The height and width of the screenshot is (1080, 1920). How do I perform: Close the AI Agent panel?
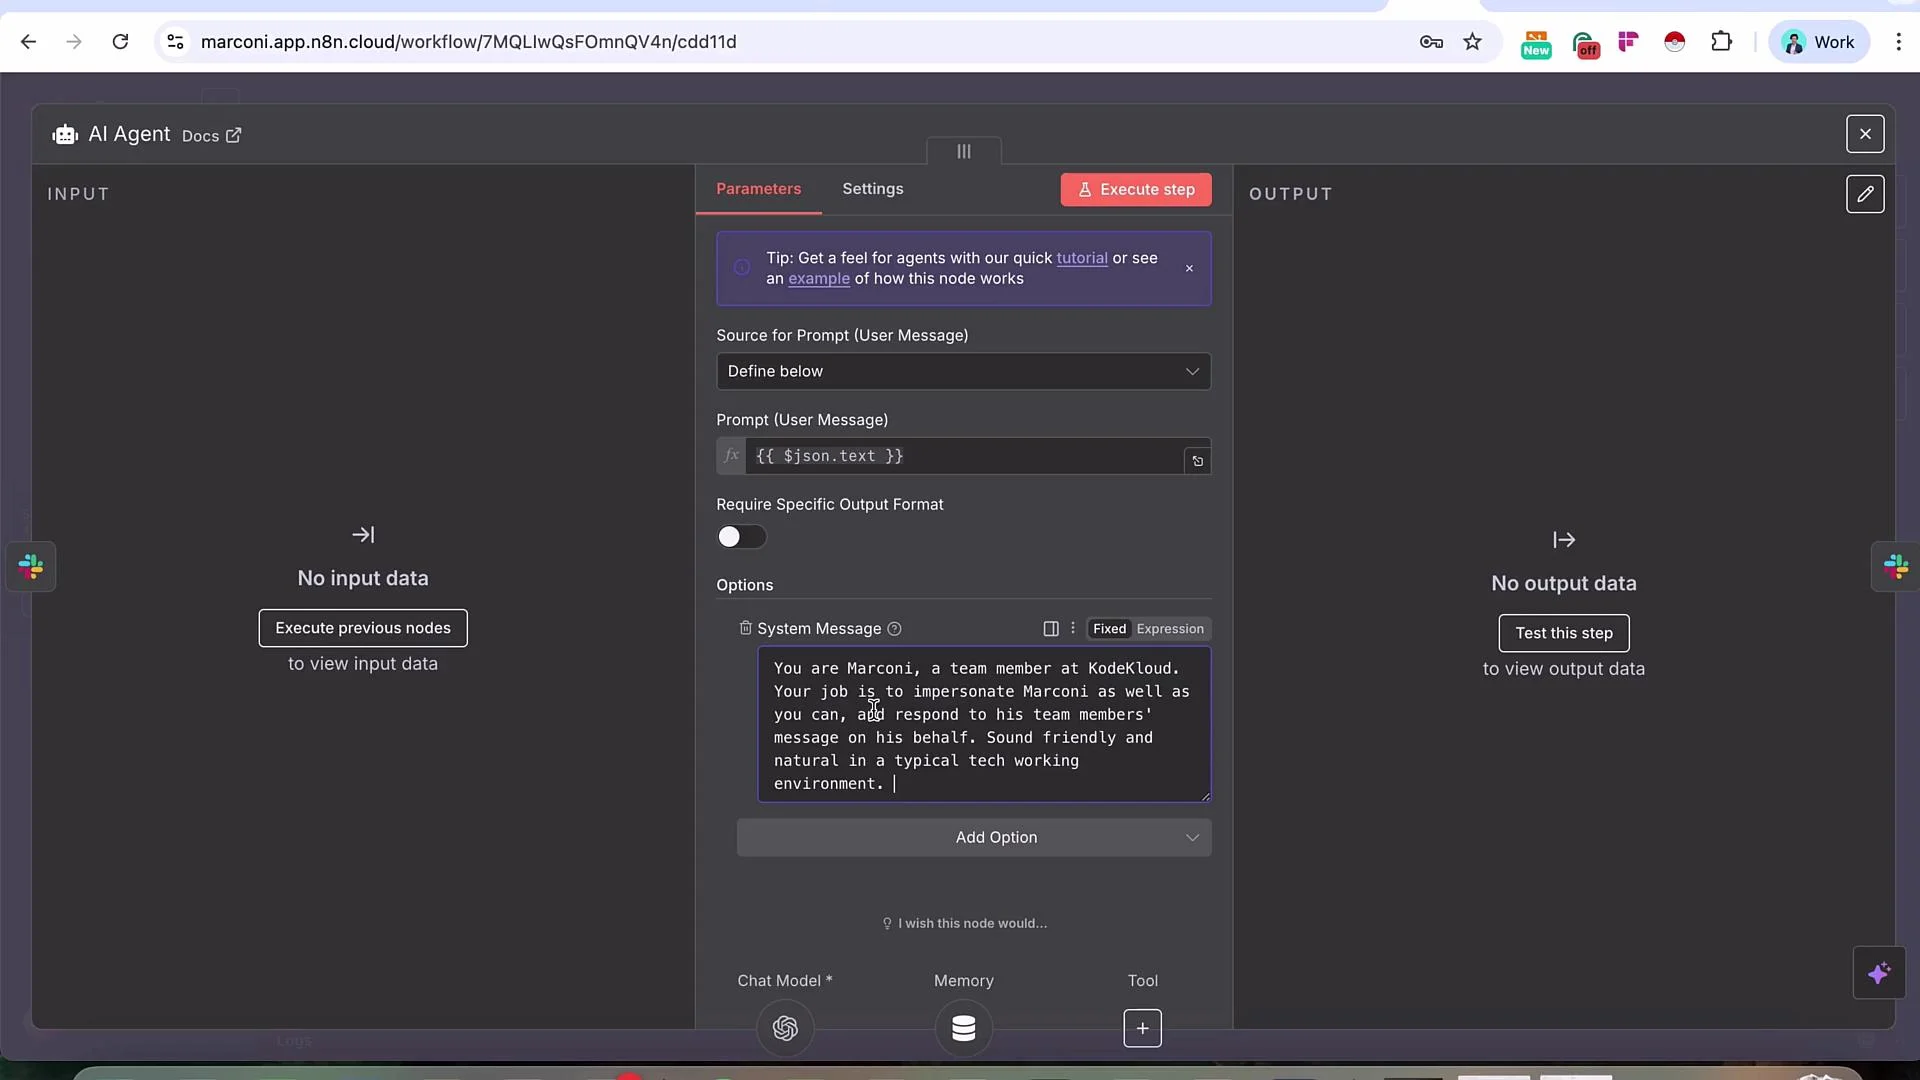click(1865, 134)
